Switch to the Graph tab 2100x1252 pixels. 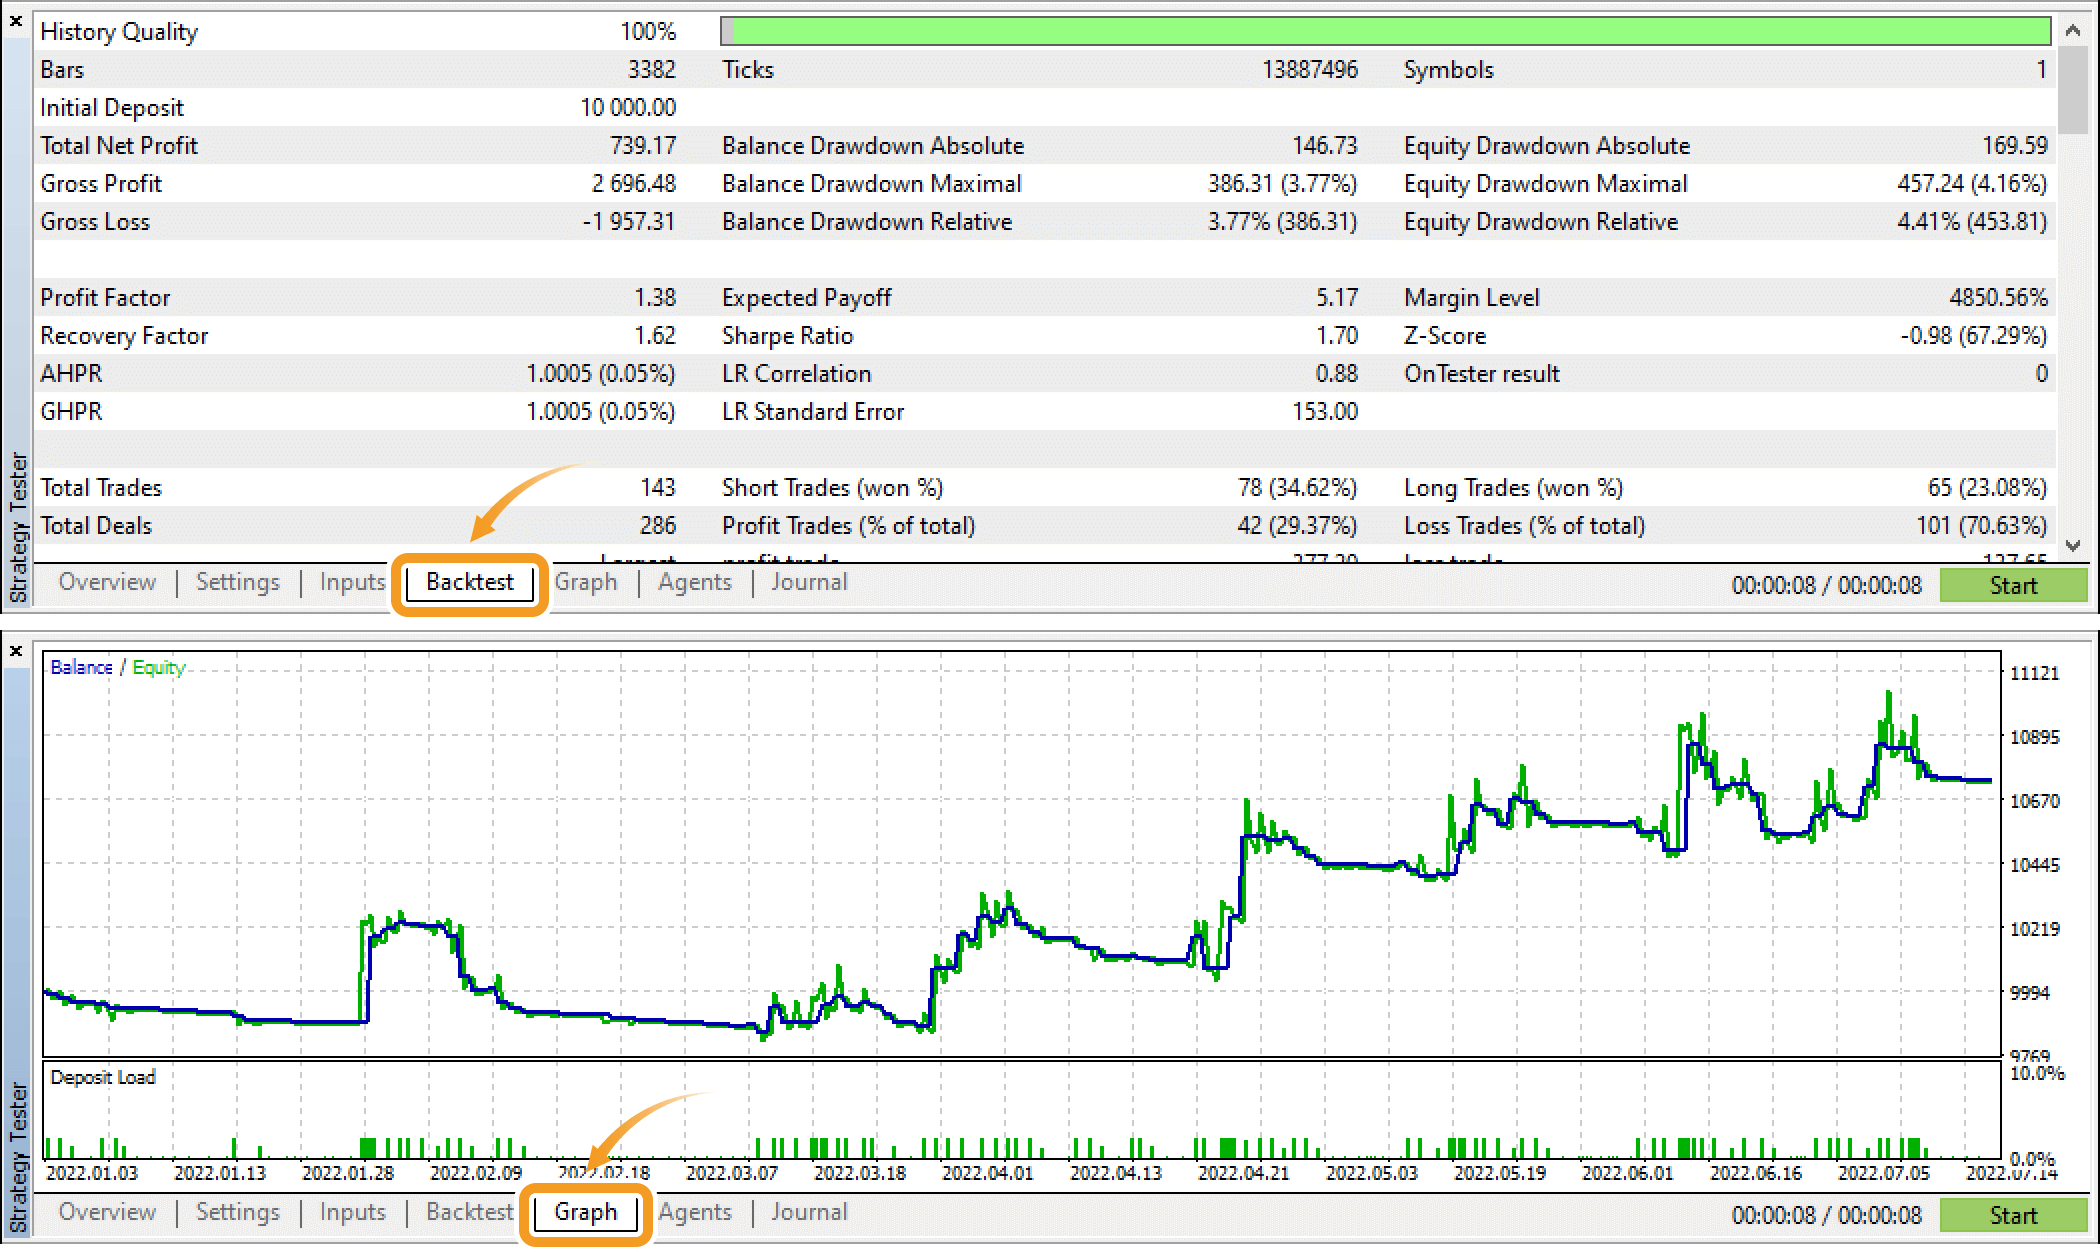(x=586, y=1213)
